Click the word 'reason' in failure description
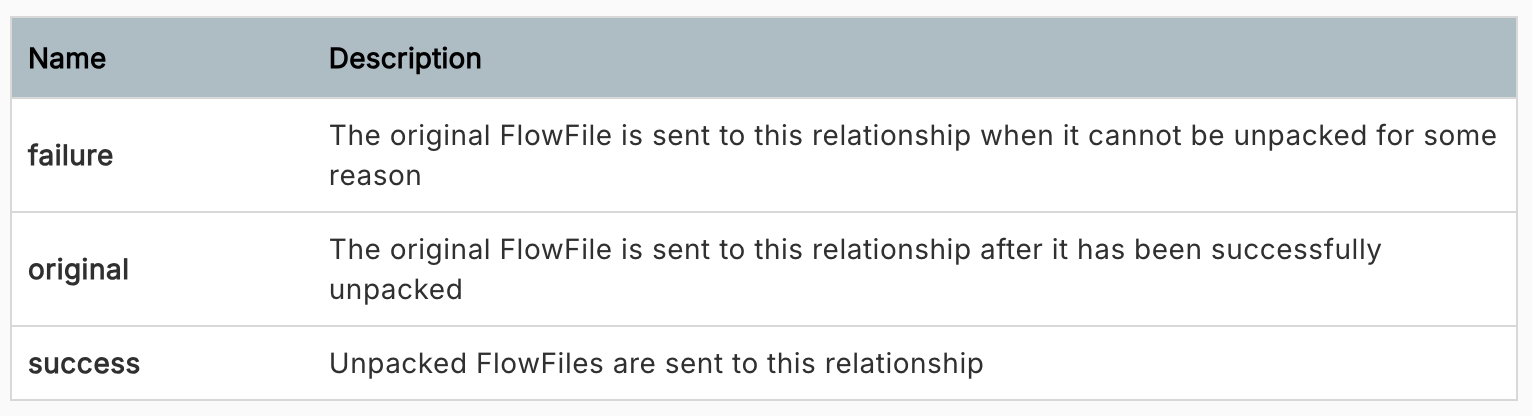This screenshot has width=1532, height=416. 375,176
